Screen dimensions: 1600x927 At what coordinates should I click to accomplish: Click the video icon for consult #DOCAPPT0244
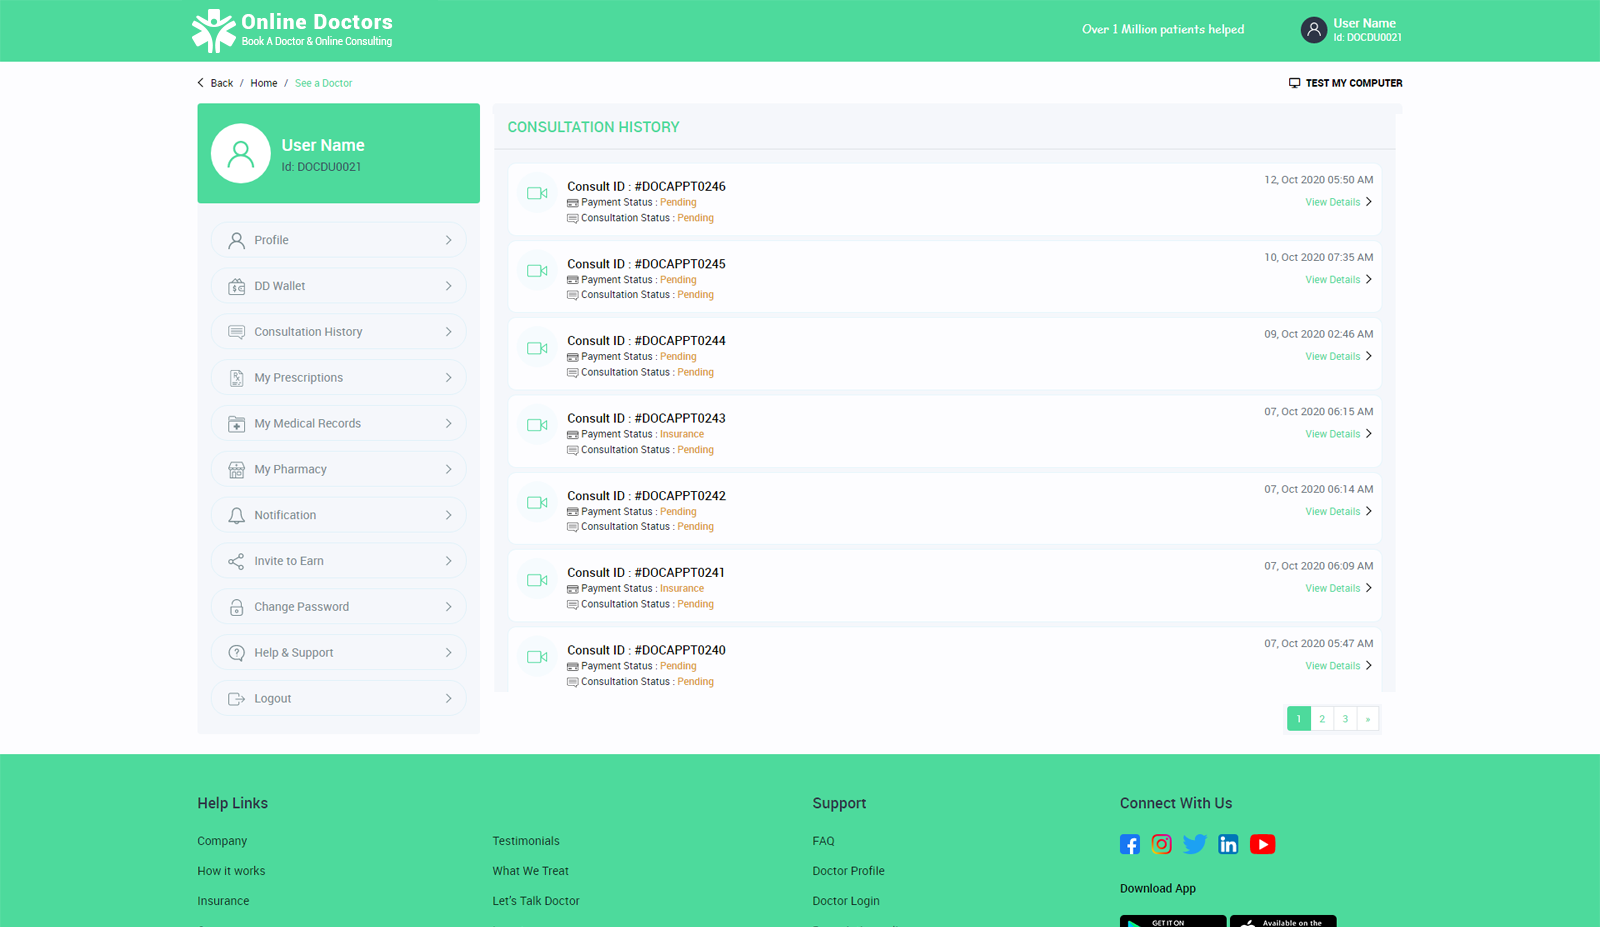(537, 349)
